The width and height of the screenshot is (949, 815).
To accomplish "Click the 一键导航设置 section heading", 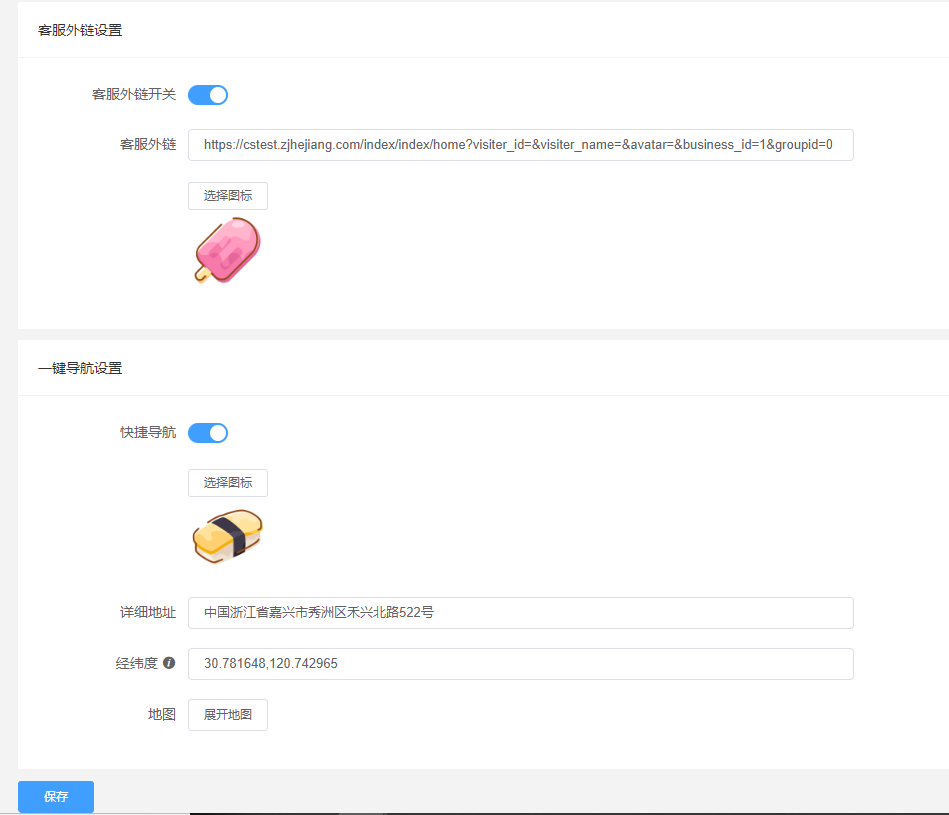I will pyautogui.click(x=80, y=368).
